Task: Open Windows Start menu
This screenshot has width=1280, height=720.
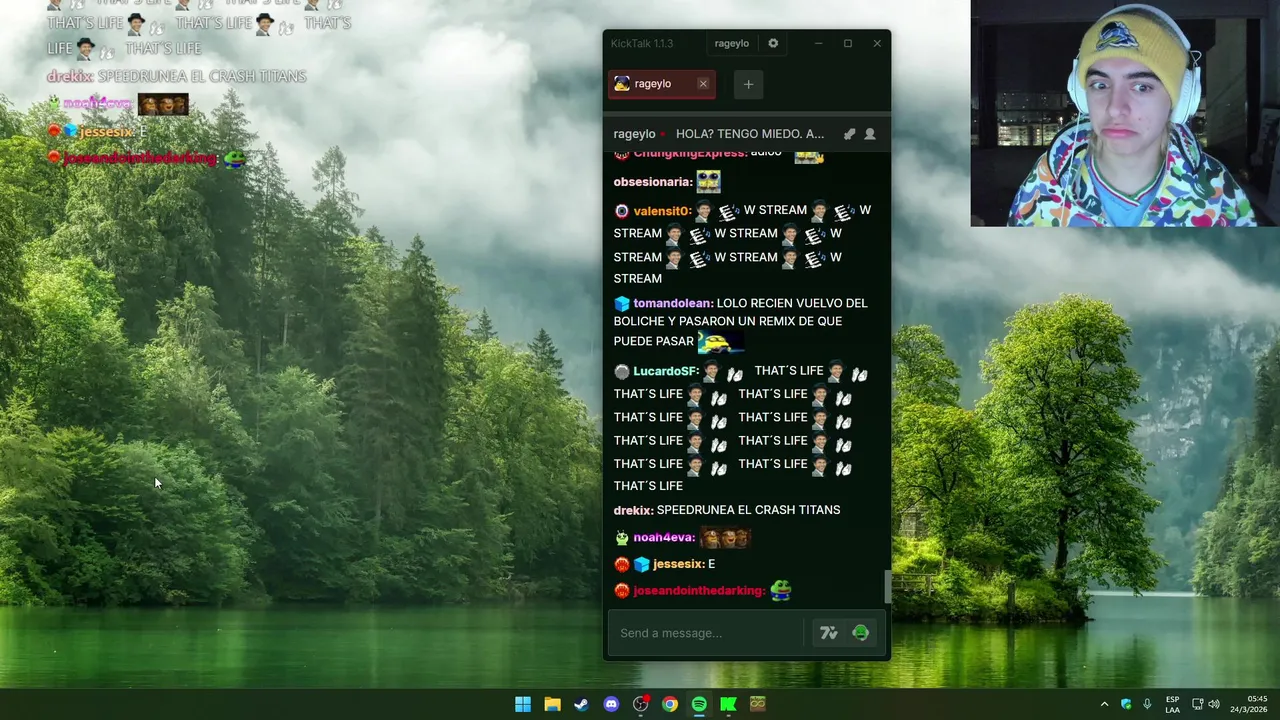Action: click(523, 704)
